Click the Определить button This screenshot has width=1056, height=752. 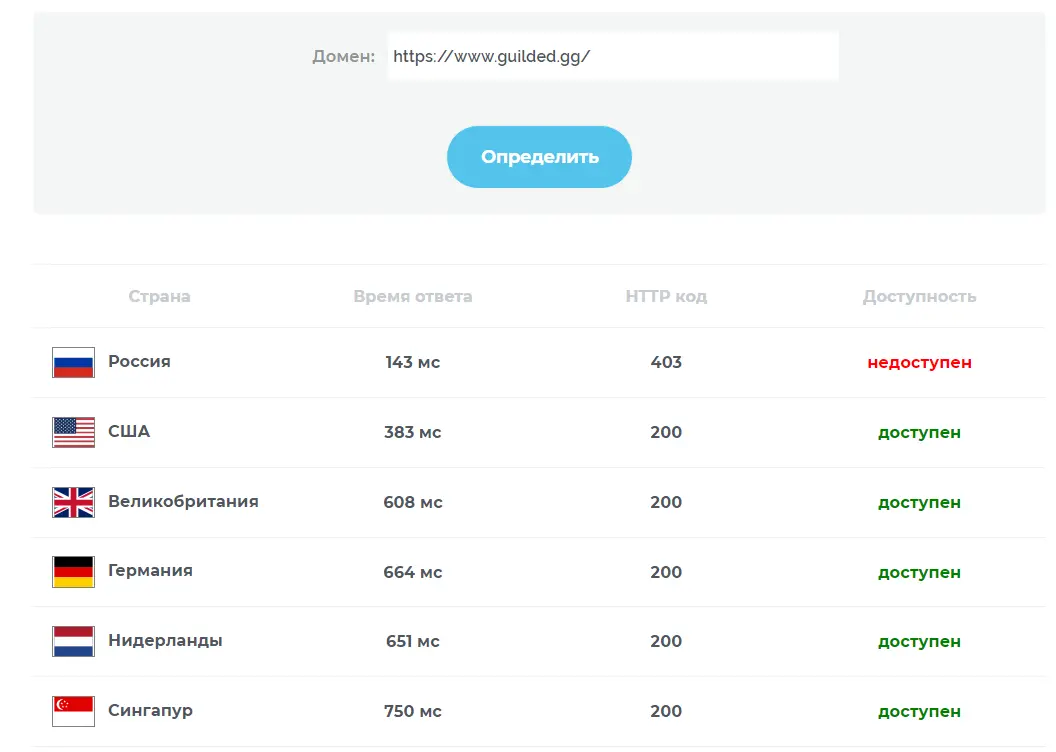pos(539,157)
